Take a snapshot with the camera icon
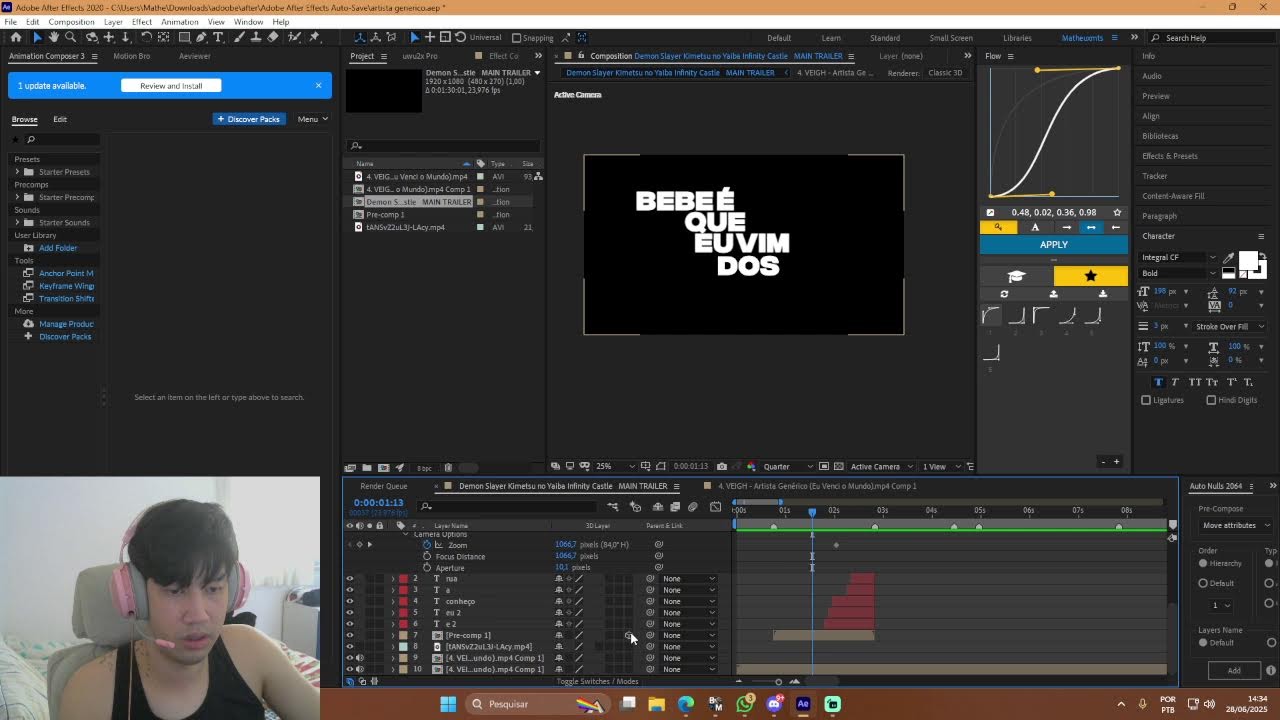The image size is (1280, 720). click(x=722, y=466)
